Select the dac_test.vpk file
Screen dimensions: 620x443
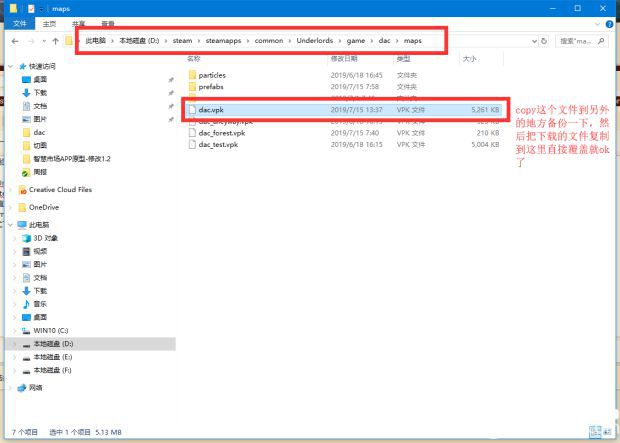click(218, 145)
